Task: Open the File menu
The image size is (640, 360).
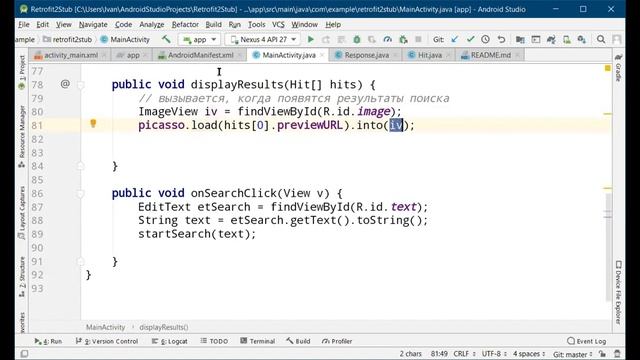Action: (24, 24)
